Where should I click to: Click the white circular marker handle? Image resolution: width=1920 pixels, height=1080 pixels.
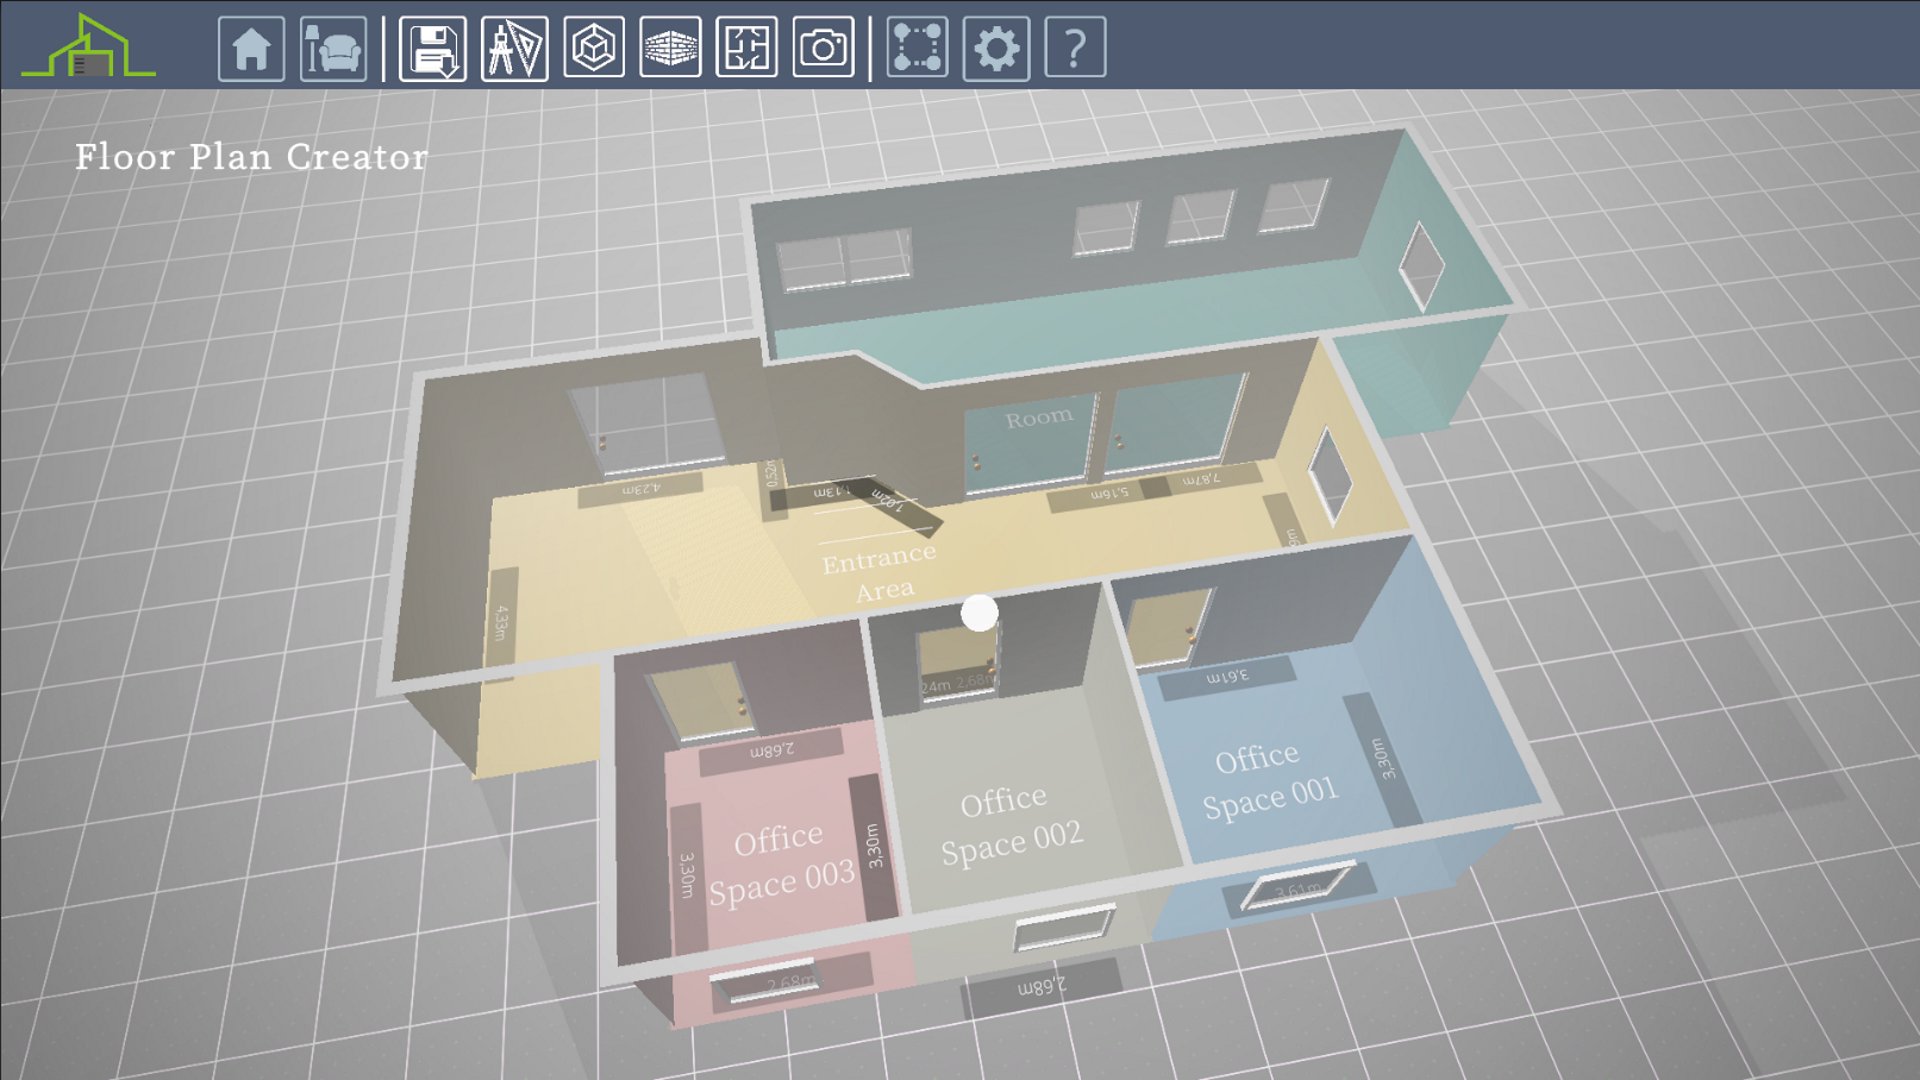coord(979,613)
